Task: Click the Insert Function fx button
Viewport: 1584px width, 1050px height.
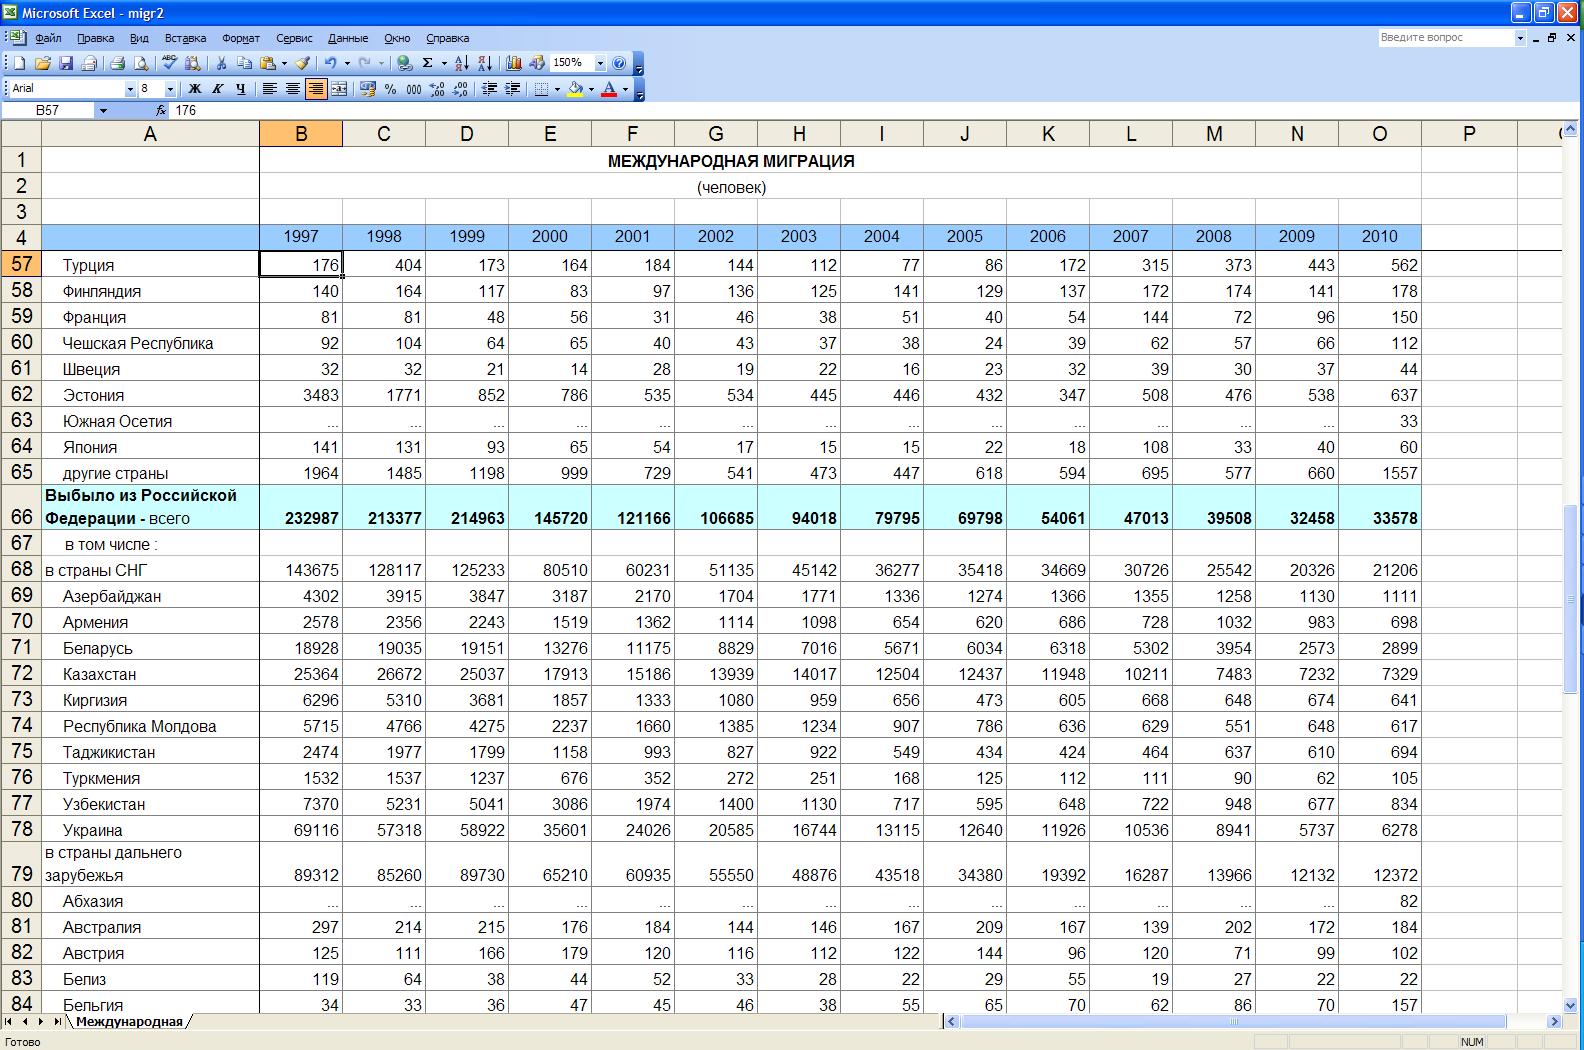Action: [x=161, y=111]
